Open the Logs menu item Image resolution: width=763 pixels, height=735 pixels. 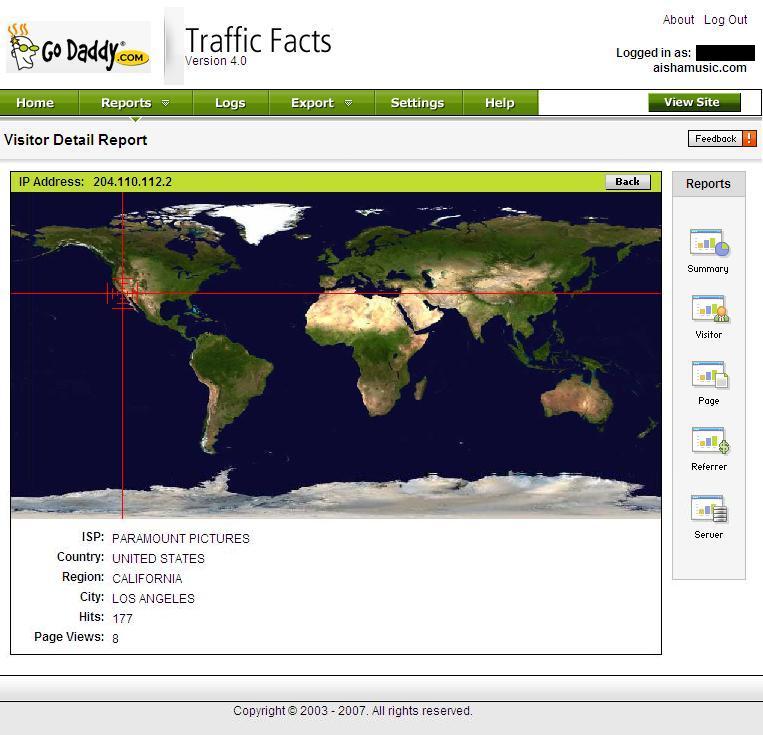(x=230, y=103)
